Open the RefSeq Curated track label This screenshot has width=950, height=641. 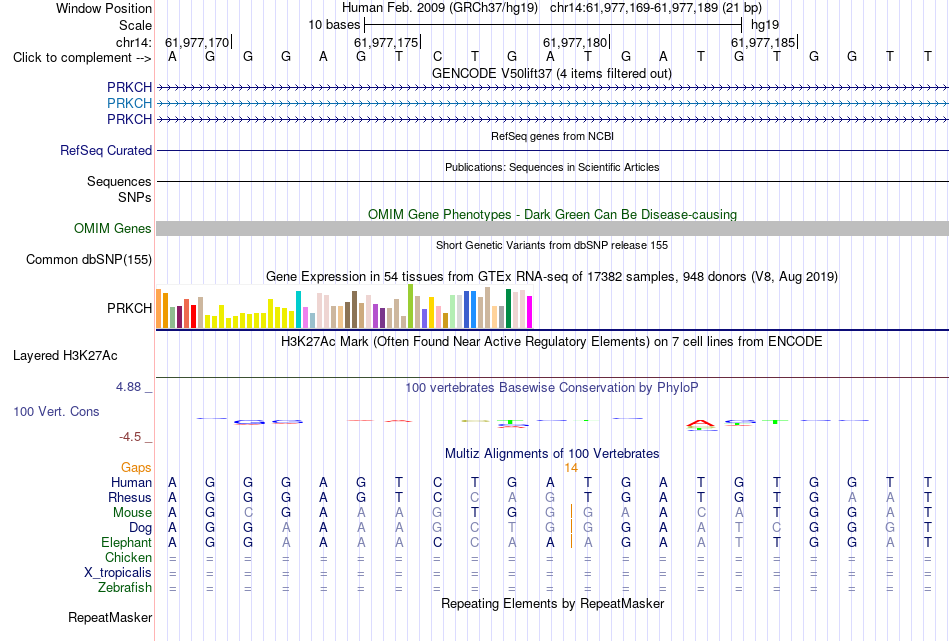click(105, 150)
